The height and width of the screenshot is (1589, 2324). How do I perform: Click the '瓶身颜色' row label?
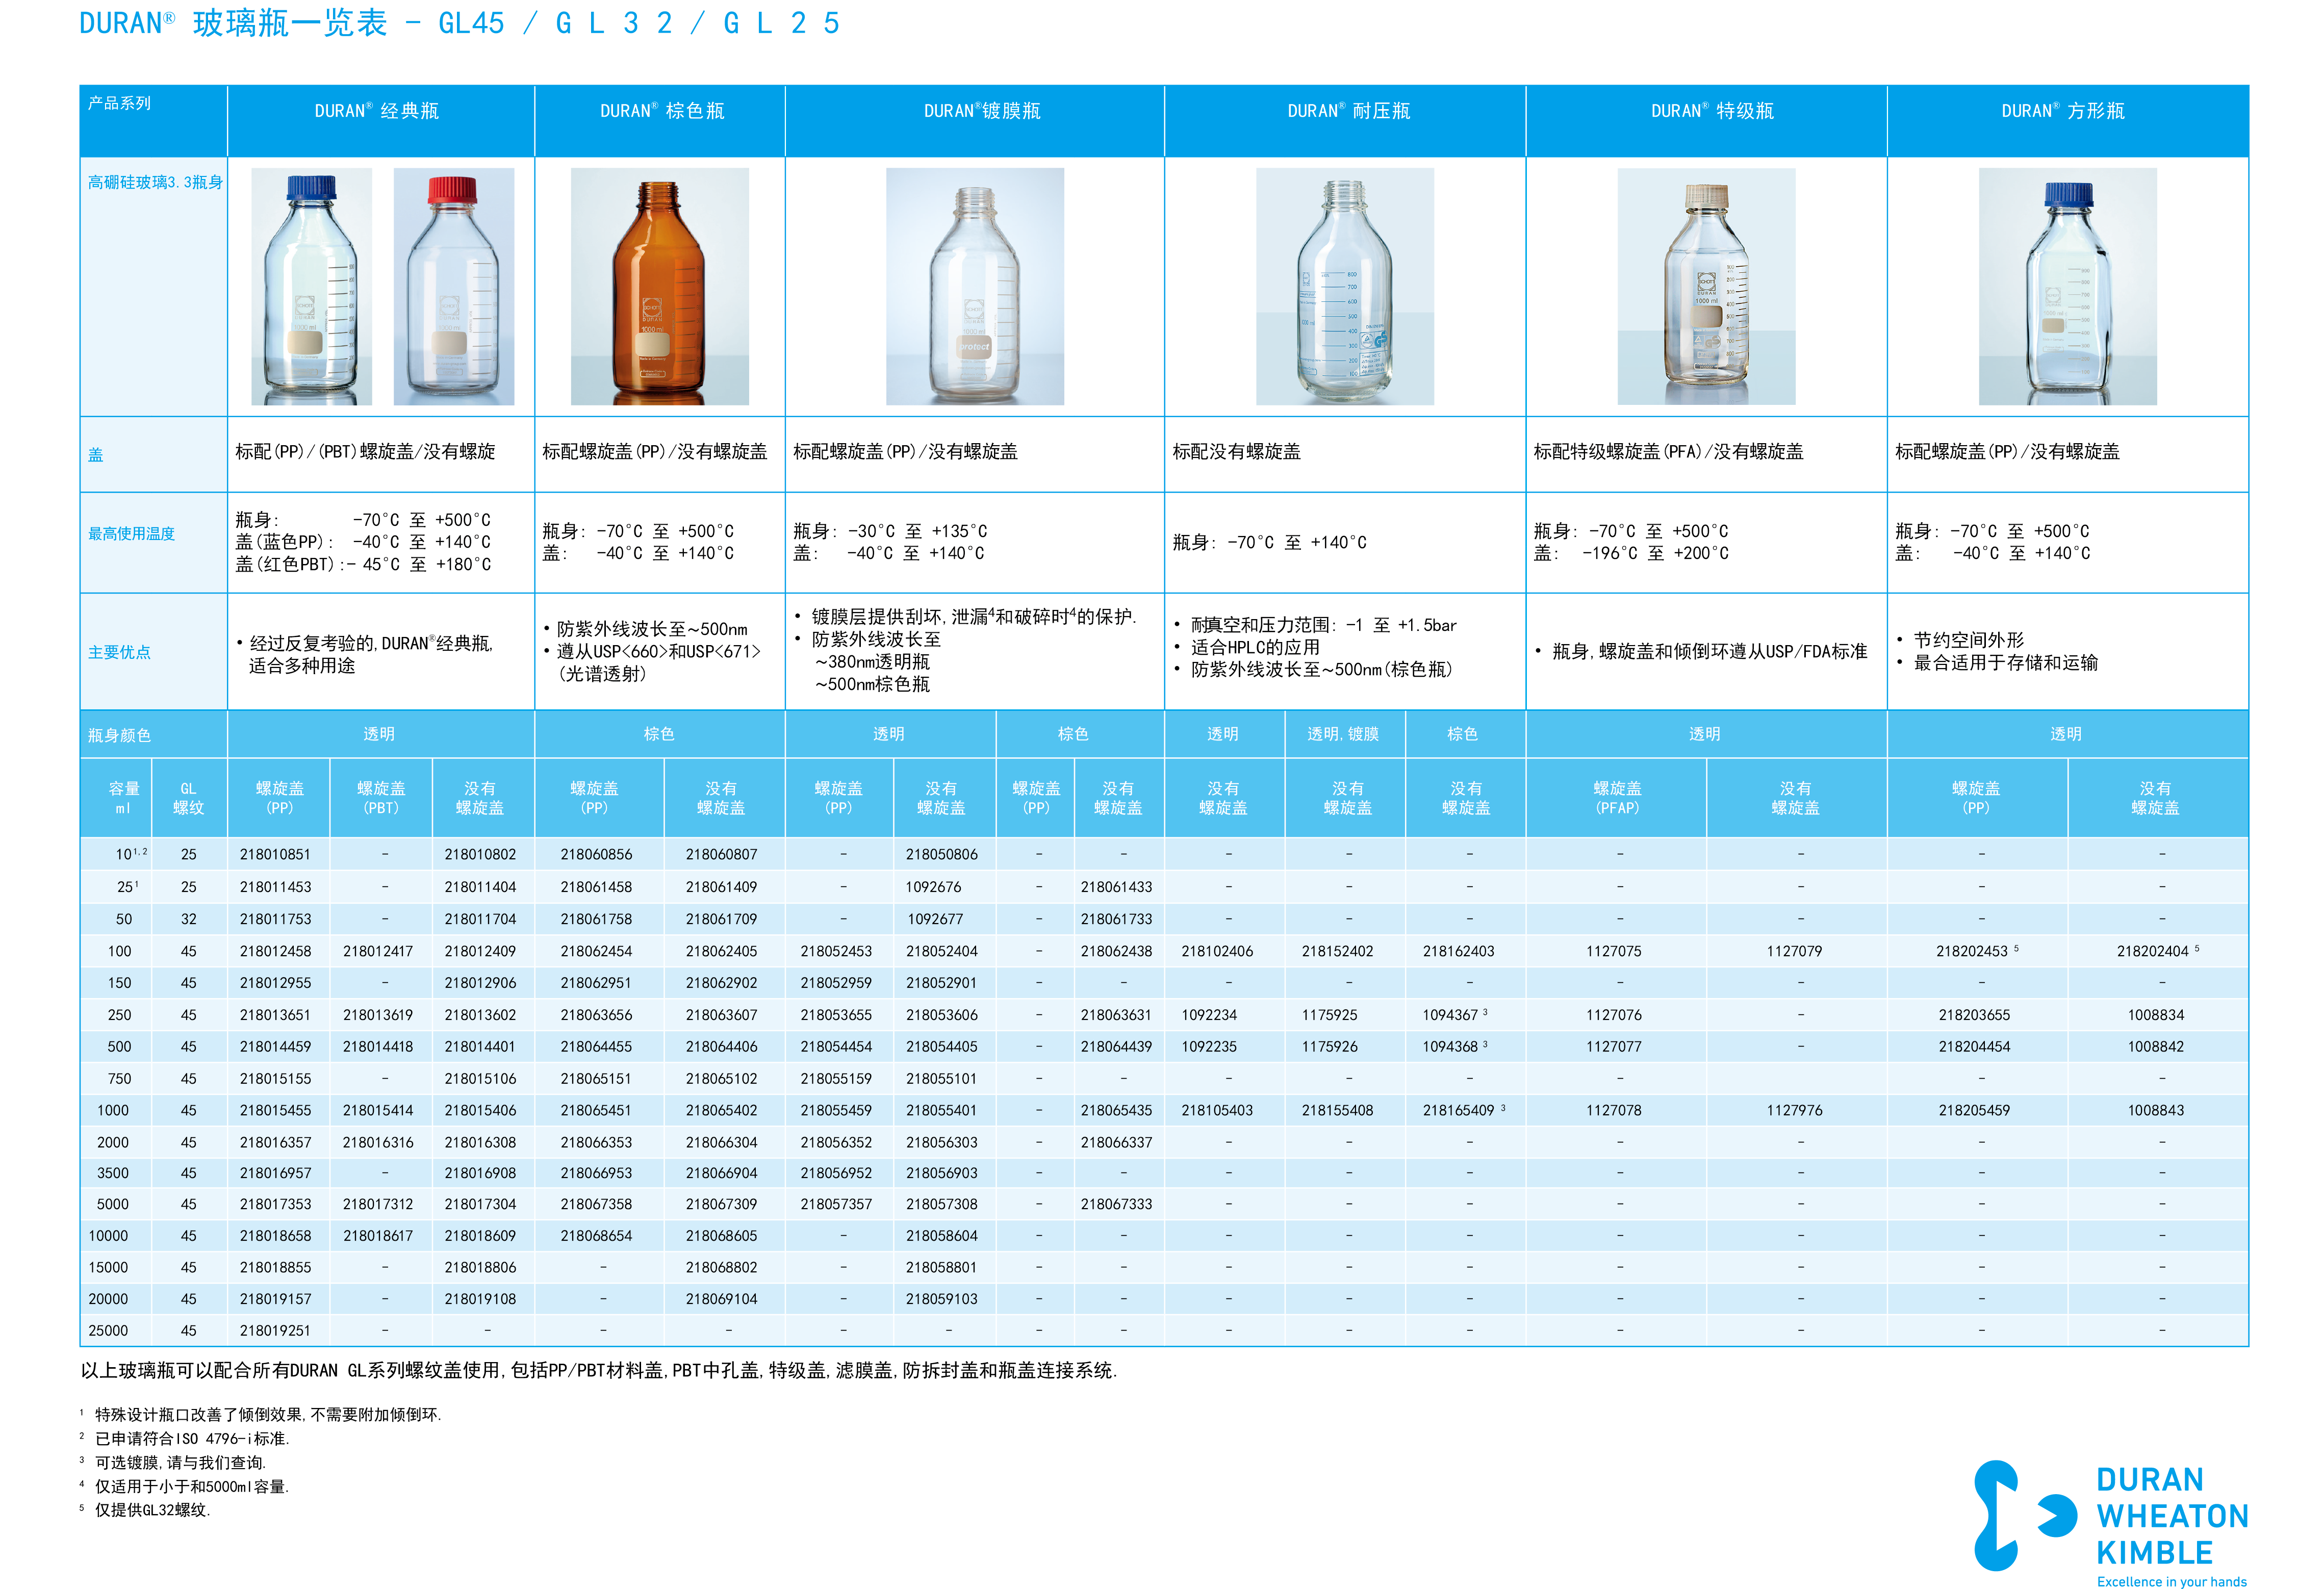119,736
